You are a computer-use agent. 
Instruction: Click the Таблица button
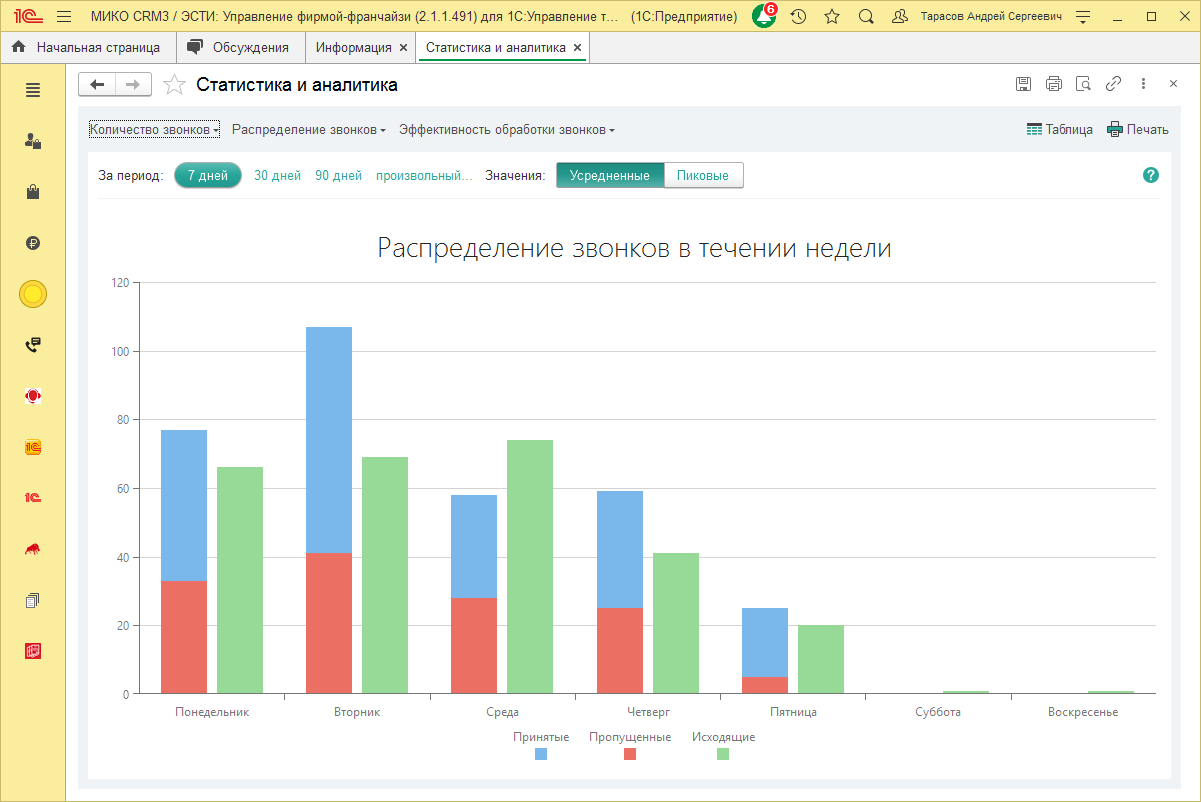coord(1060,130)
